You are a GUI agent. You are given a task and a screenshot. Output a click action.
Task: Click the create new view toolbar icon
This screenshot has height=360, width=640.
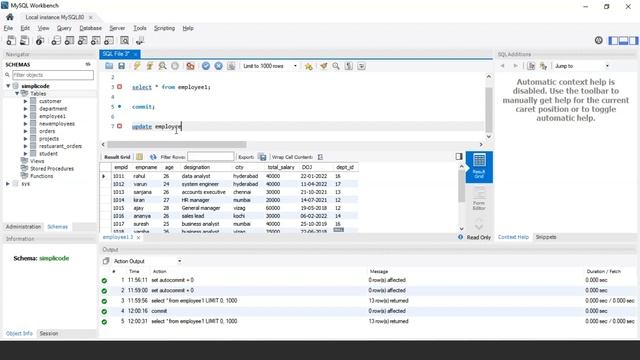pos(82,40)
